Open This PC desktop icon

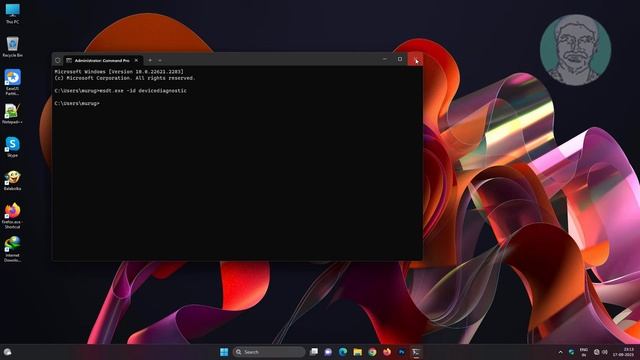point(12,13)
